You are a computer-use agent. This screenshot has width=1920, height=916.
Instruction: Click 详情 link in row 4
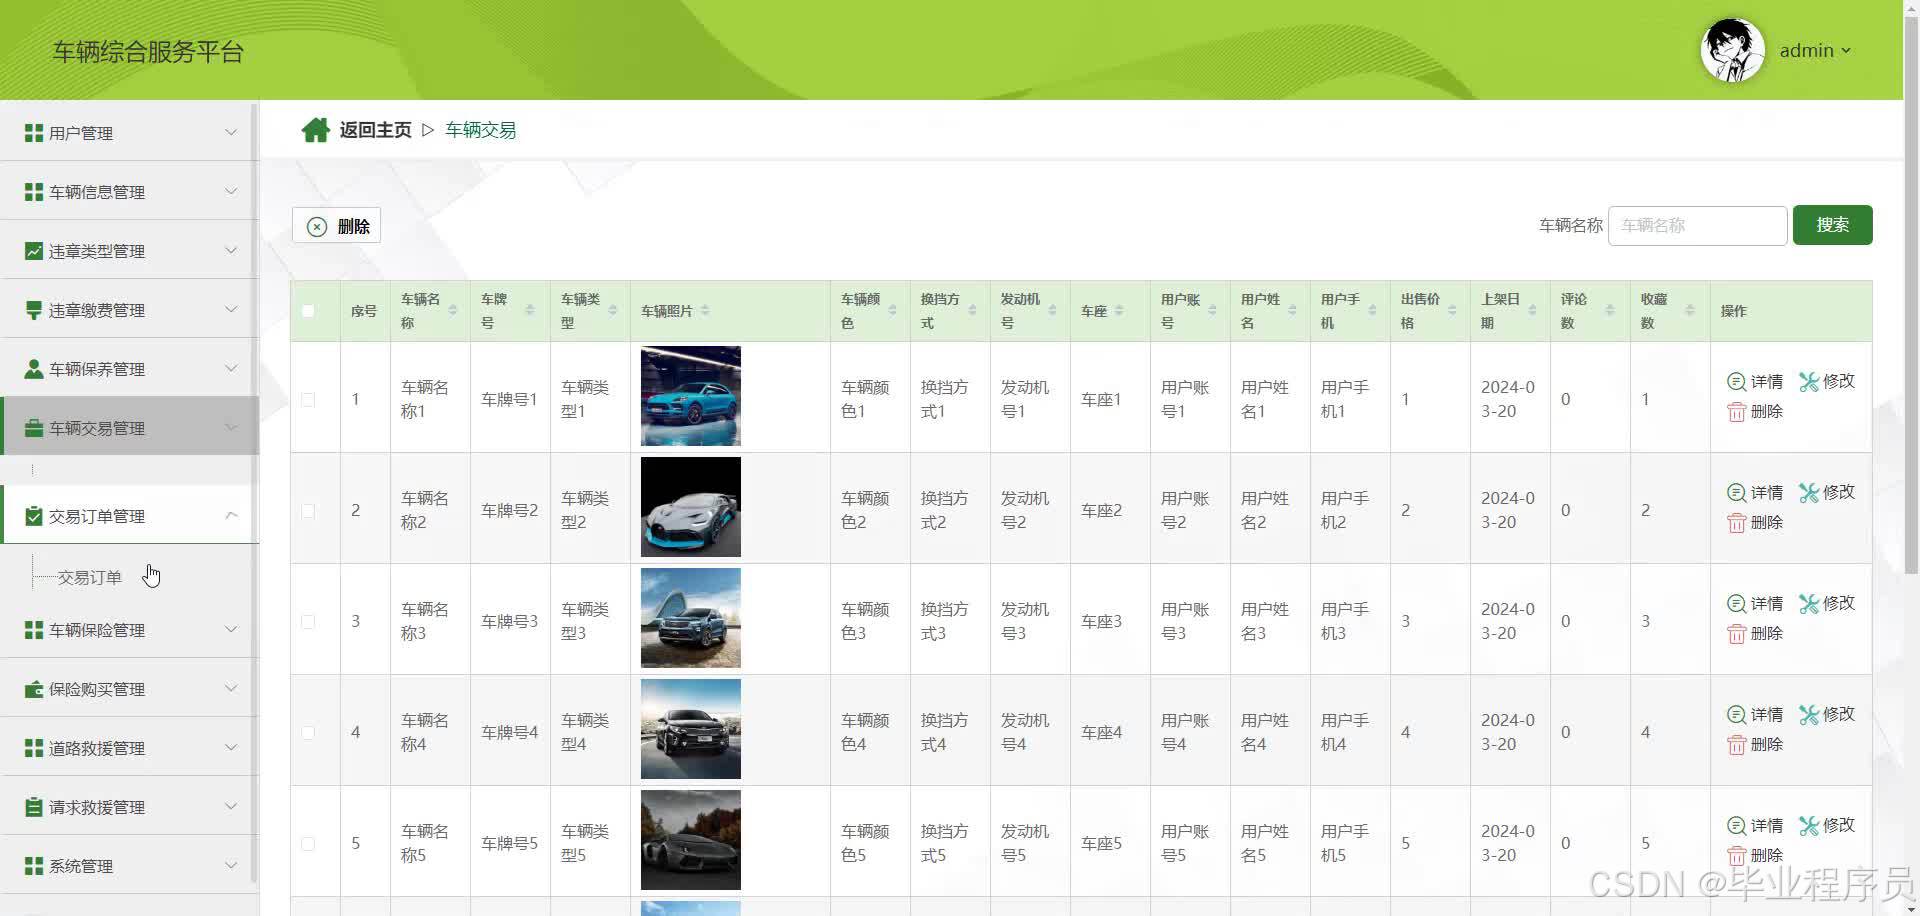(x=1767, y=714)
